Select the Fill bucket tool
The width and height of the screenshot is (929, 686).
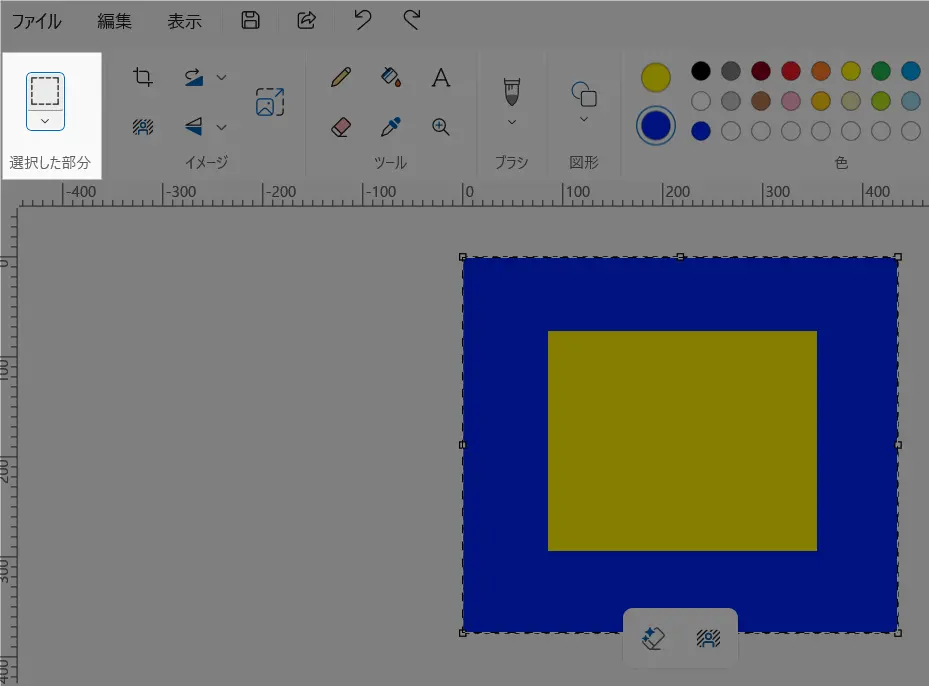pos(391,77)
